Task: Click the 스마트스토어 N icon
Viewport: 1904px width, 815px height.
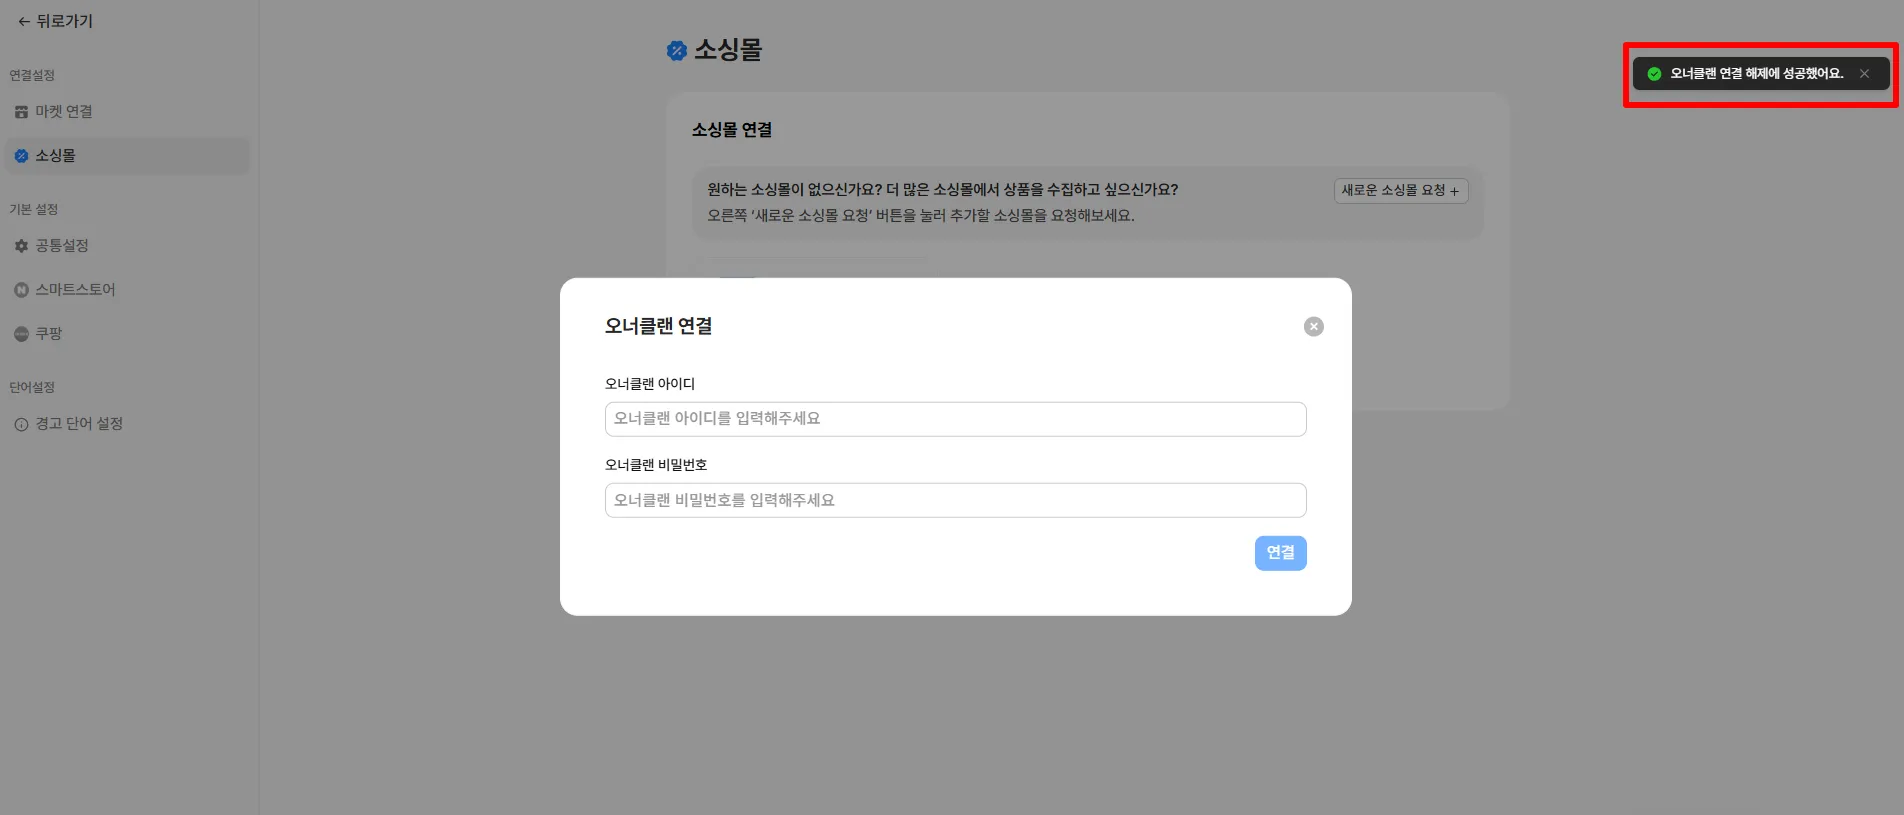Action: point(21,290)
